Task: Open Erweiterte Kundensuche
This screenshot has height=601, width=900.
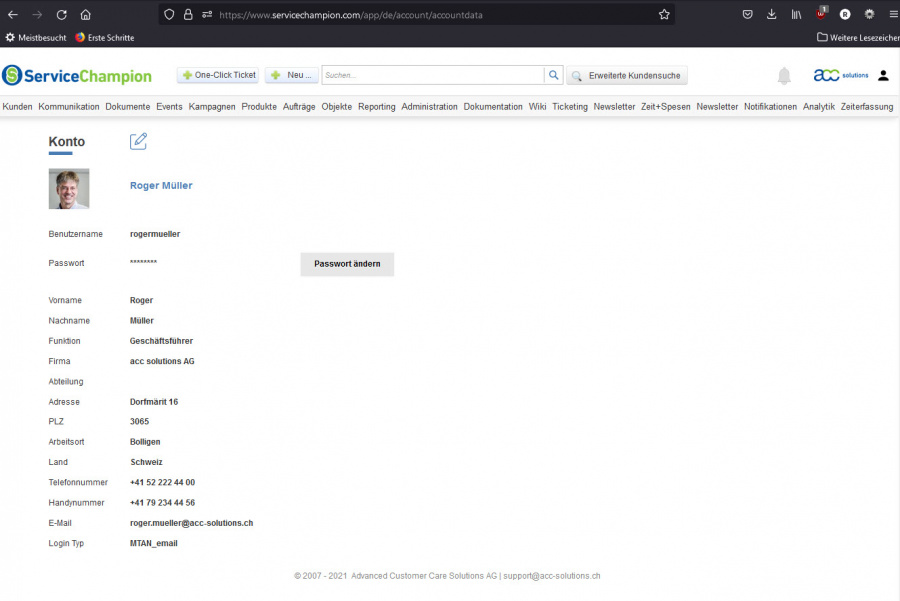Action: (x=627, y=76)
